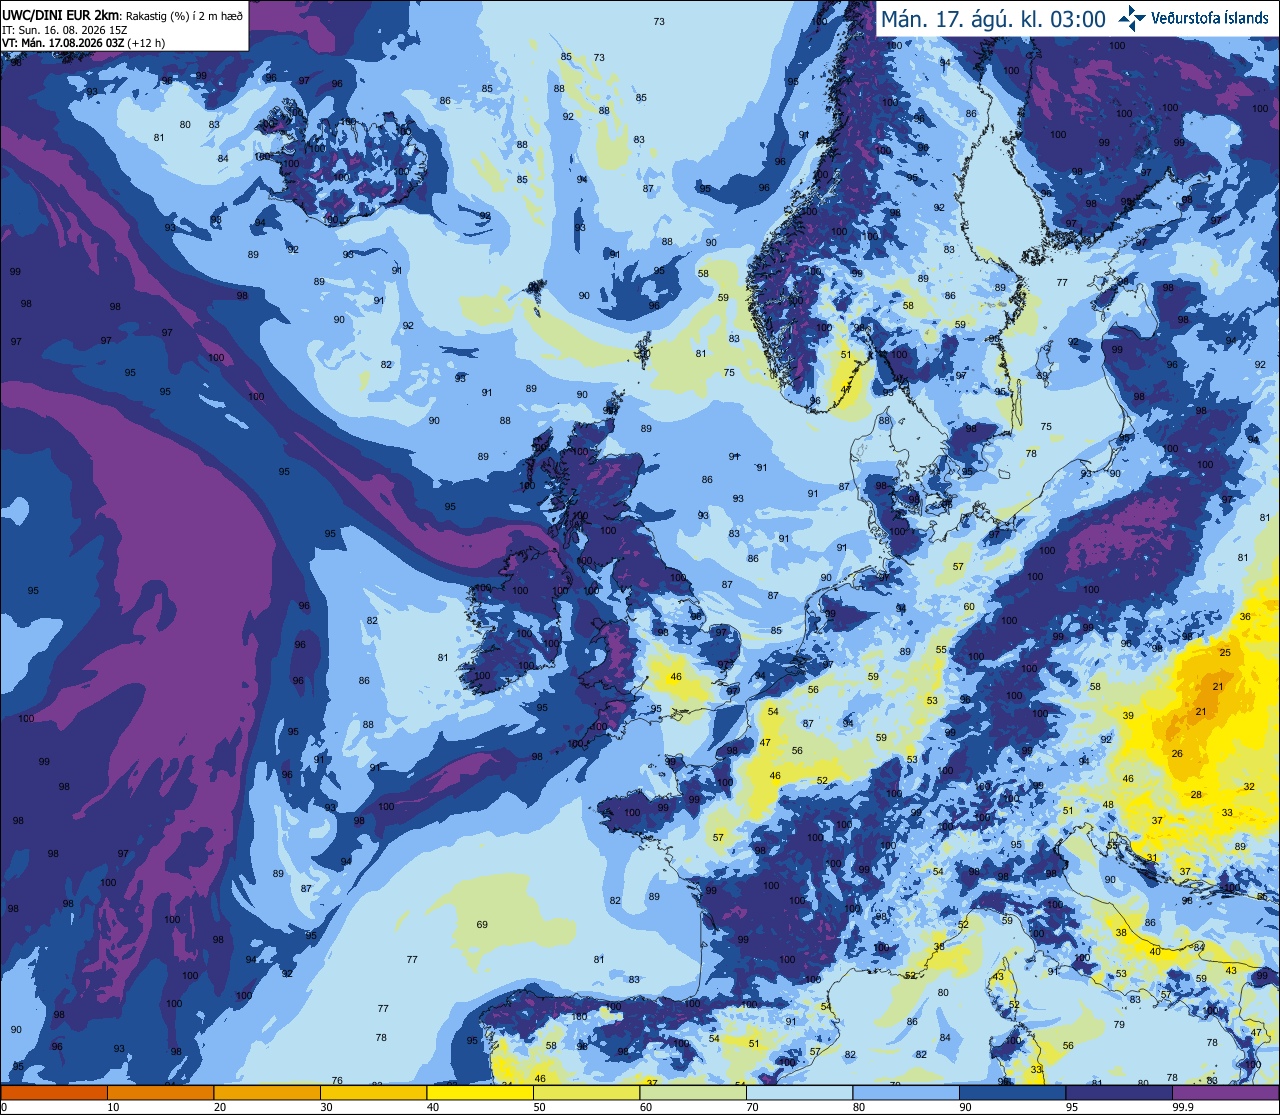Pick the orange 10–20 legend swatch

coord(160,1092)
